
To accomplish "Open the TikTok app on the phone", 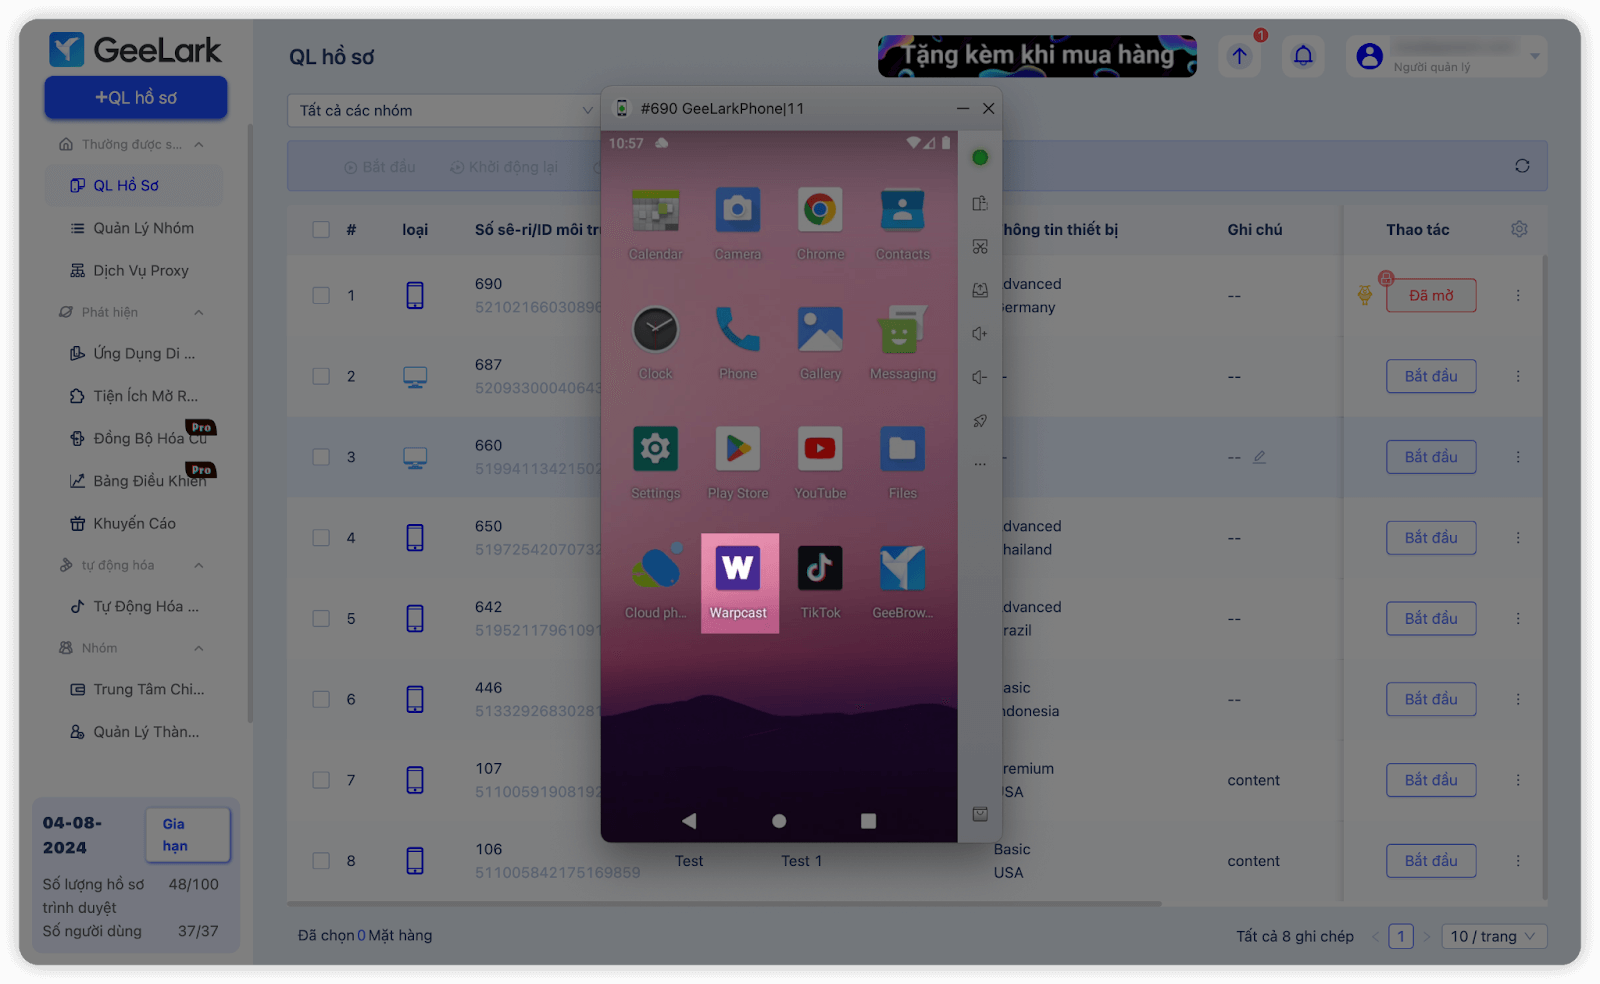I will [x=820, y=582].
